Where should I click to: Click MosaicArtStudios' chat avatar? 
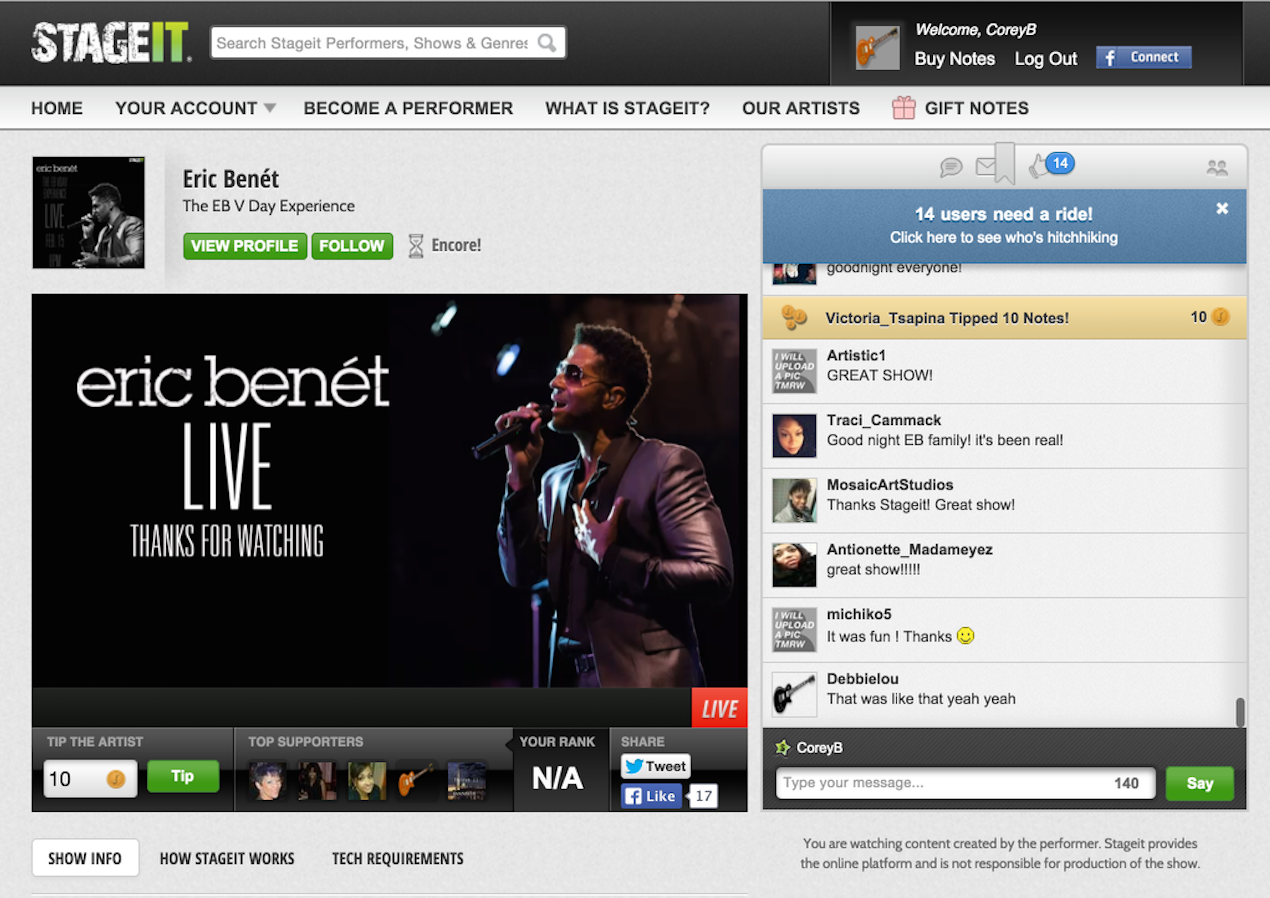(794, 501)
